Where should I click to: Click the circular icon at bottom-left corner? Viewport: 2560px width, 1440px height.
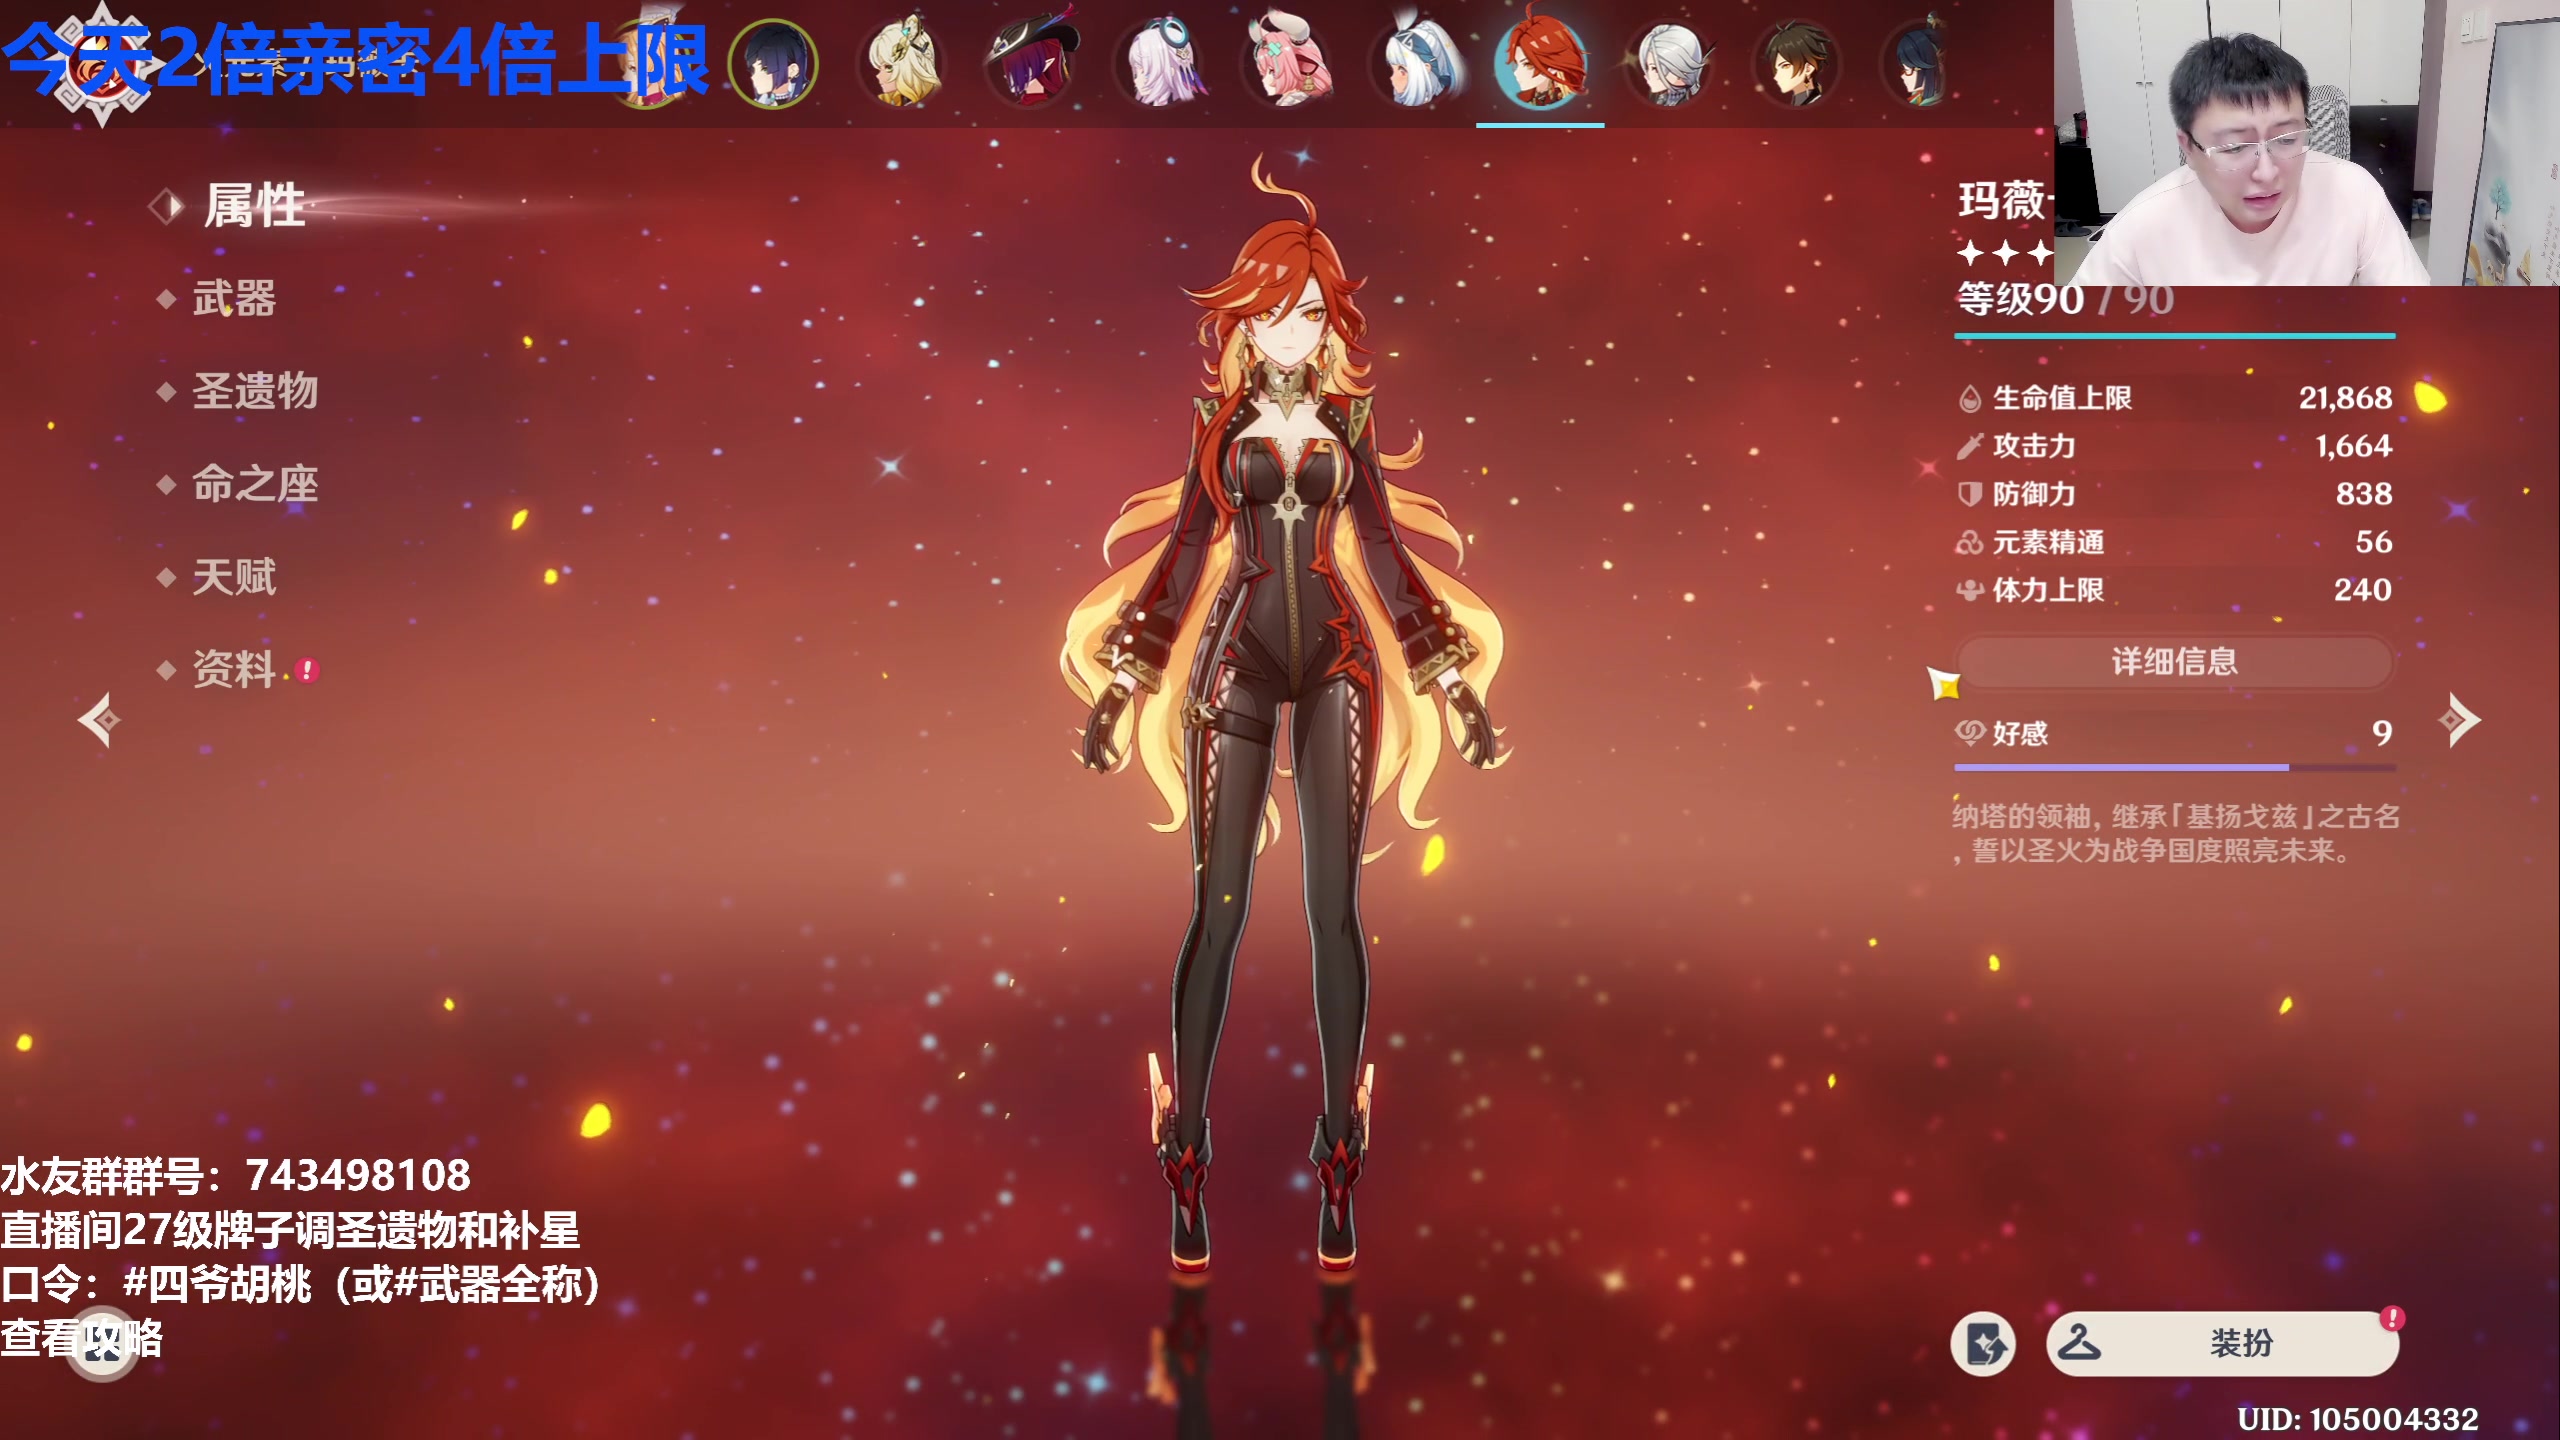tap(103, 1343)
